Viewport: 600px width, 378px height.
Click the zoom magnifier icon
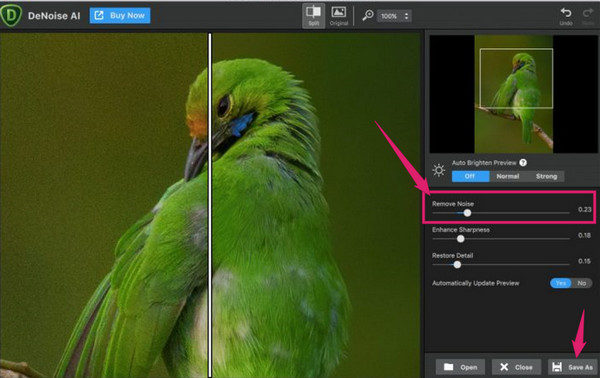(x=368, y=15)
